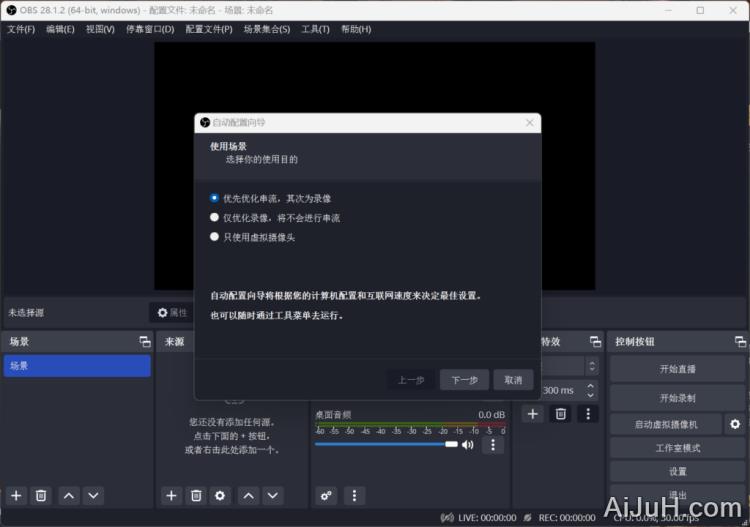Select the 场景 item in the scenes list
The height and width of the screenshot is (527, 750).
coord(77,366)
